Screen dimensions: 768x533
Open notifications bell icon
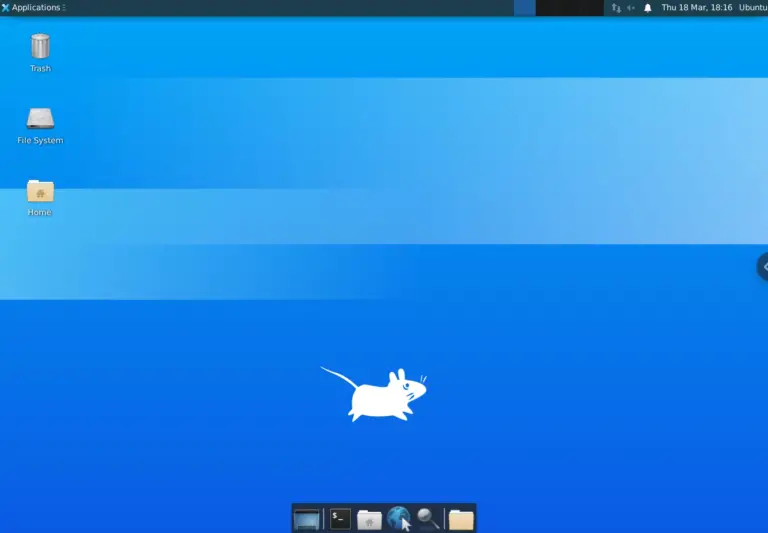(648, 7)
